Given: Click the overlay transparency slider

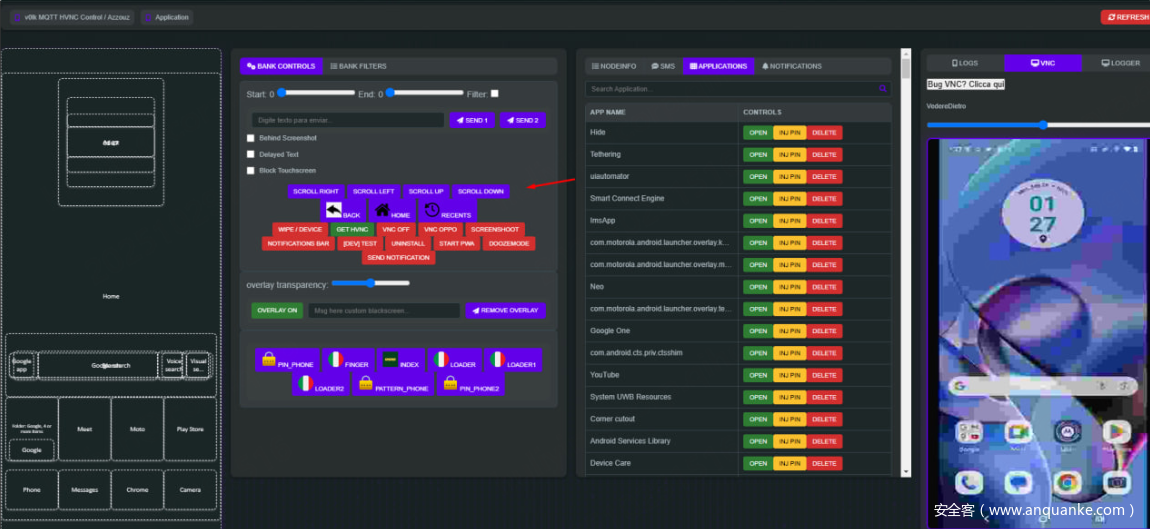Looking at the screenshot, I should 370,283.
